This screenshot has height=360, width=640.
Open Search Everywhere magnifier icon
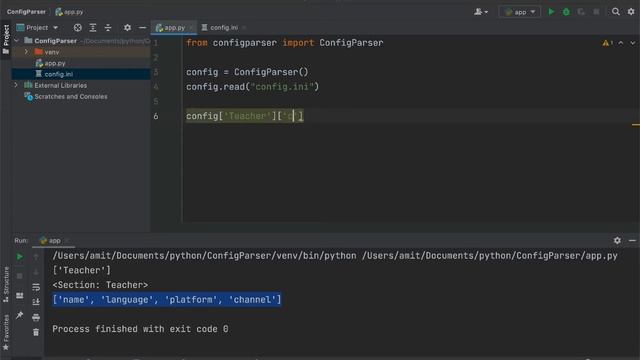616,12
